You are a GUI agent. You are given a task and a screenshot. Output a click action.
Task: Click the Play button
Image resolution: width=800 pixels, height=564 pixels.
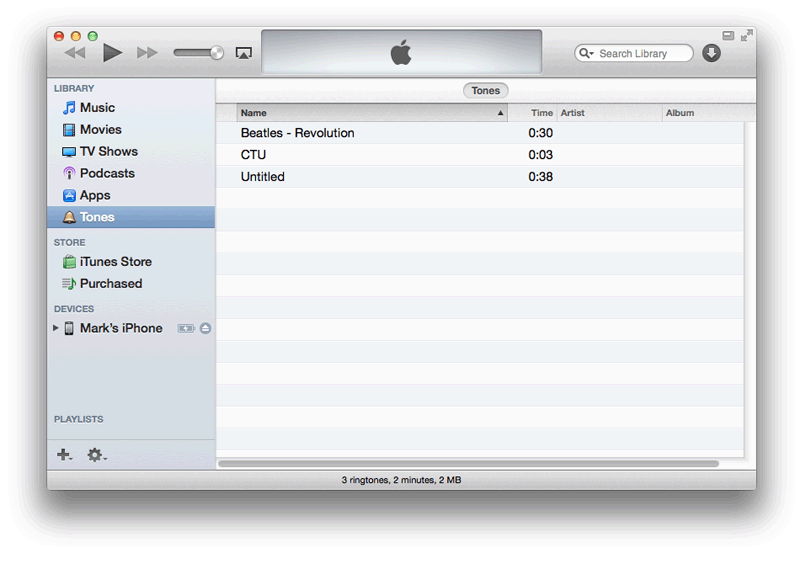[x=112, y=53]
